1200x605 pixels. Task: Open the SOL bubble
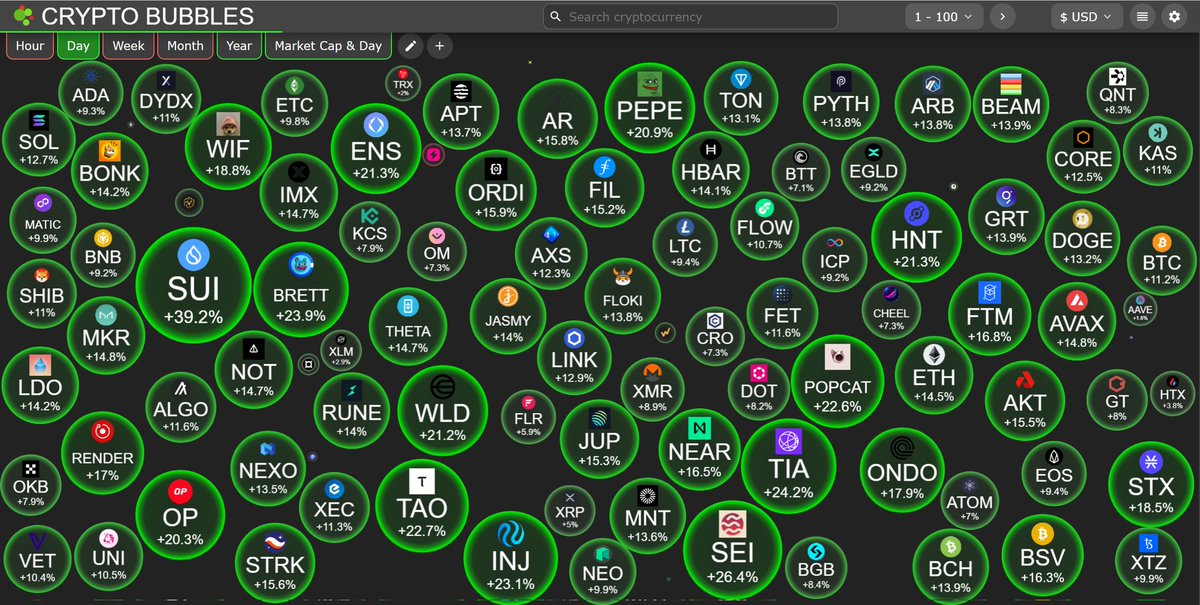click(x=39, y=139)
